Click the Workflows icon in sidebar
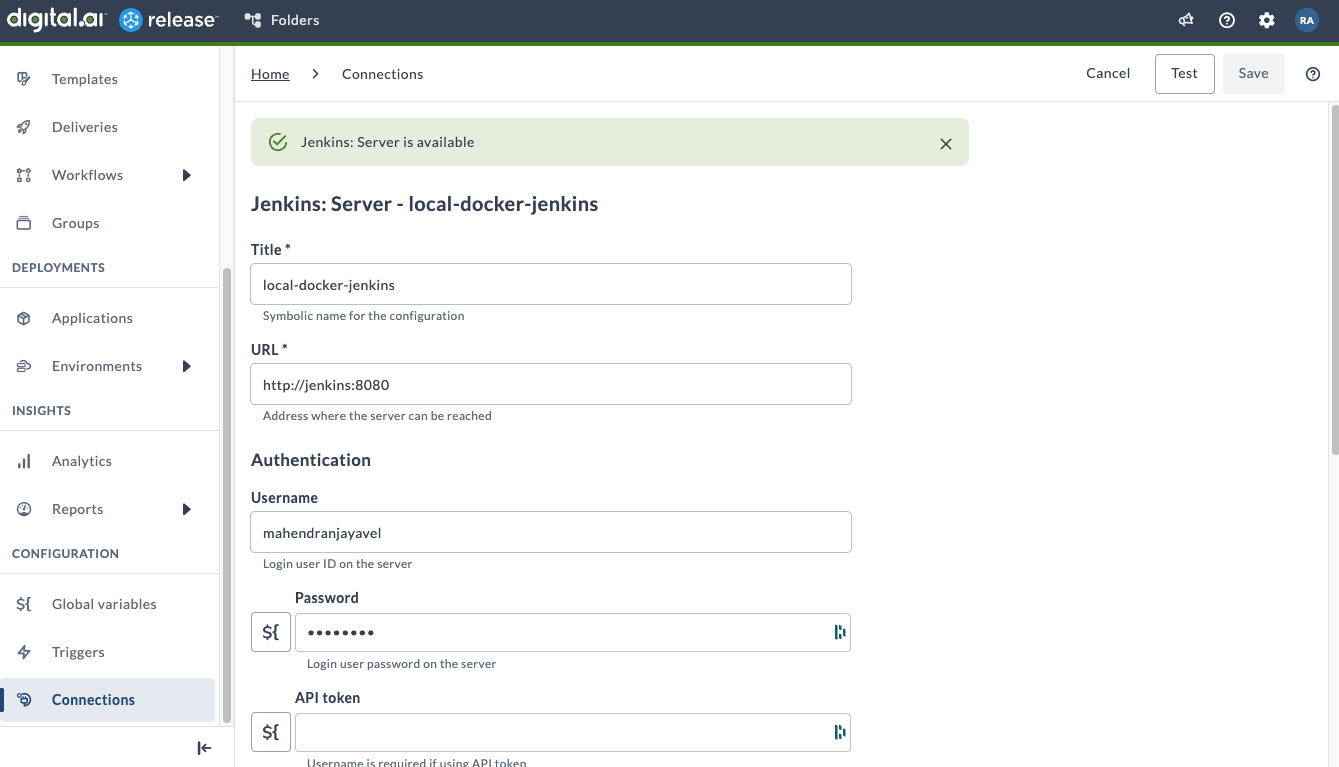Screen dimensions: 1339x767 tap(24, 175)
